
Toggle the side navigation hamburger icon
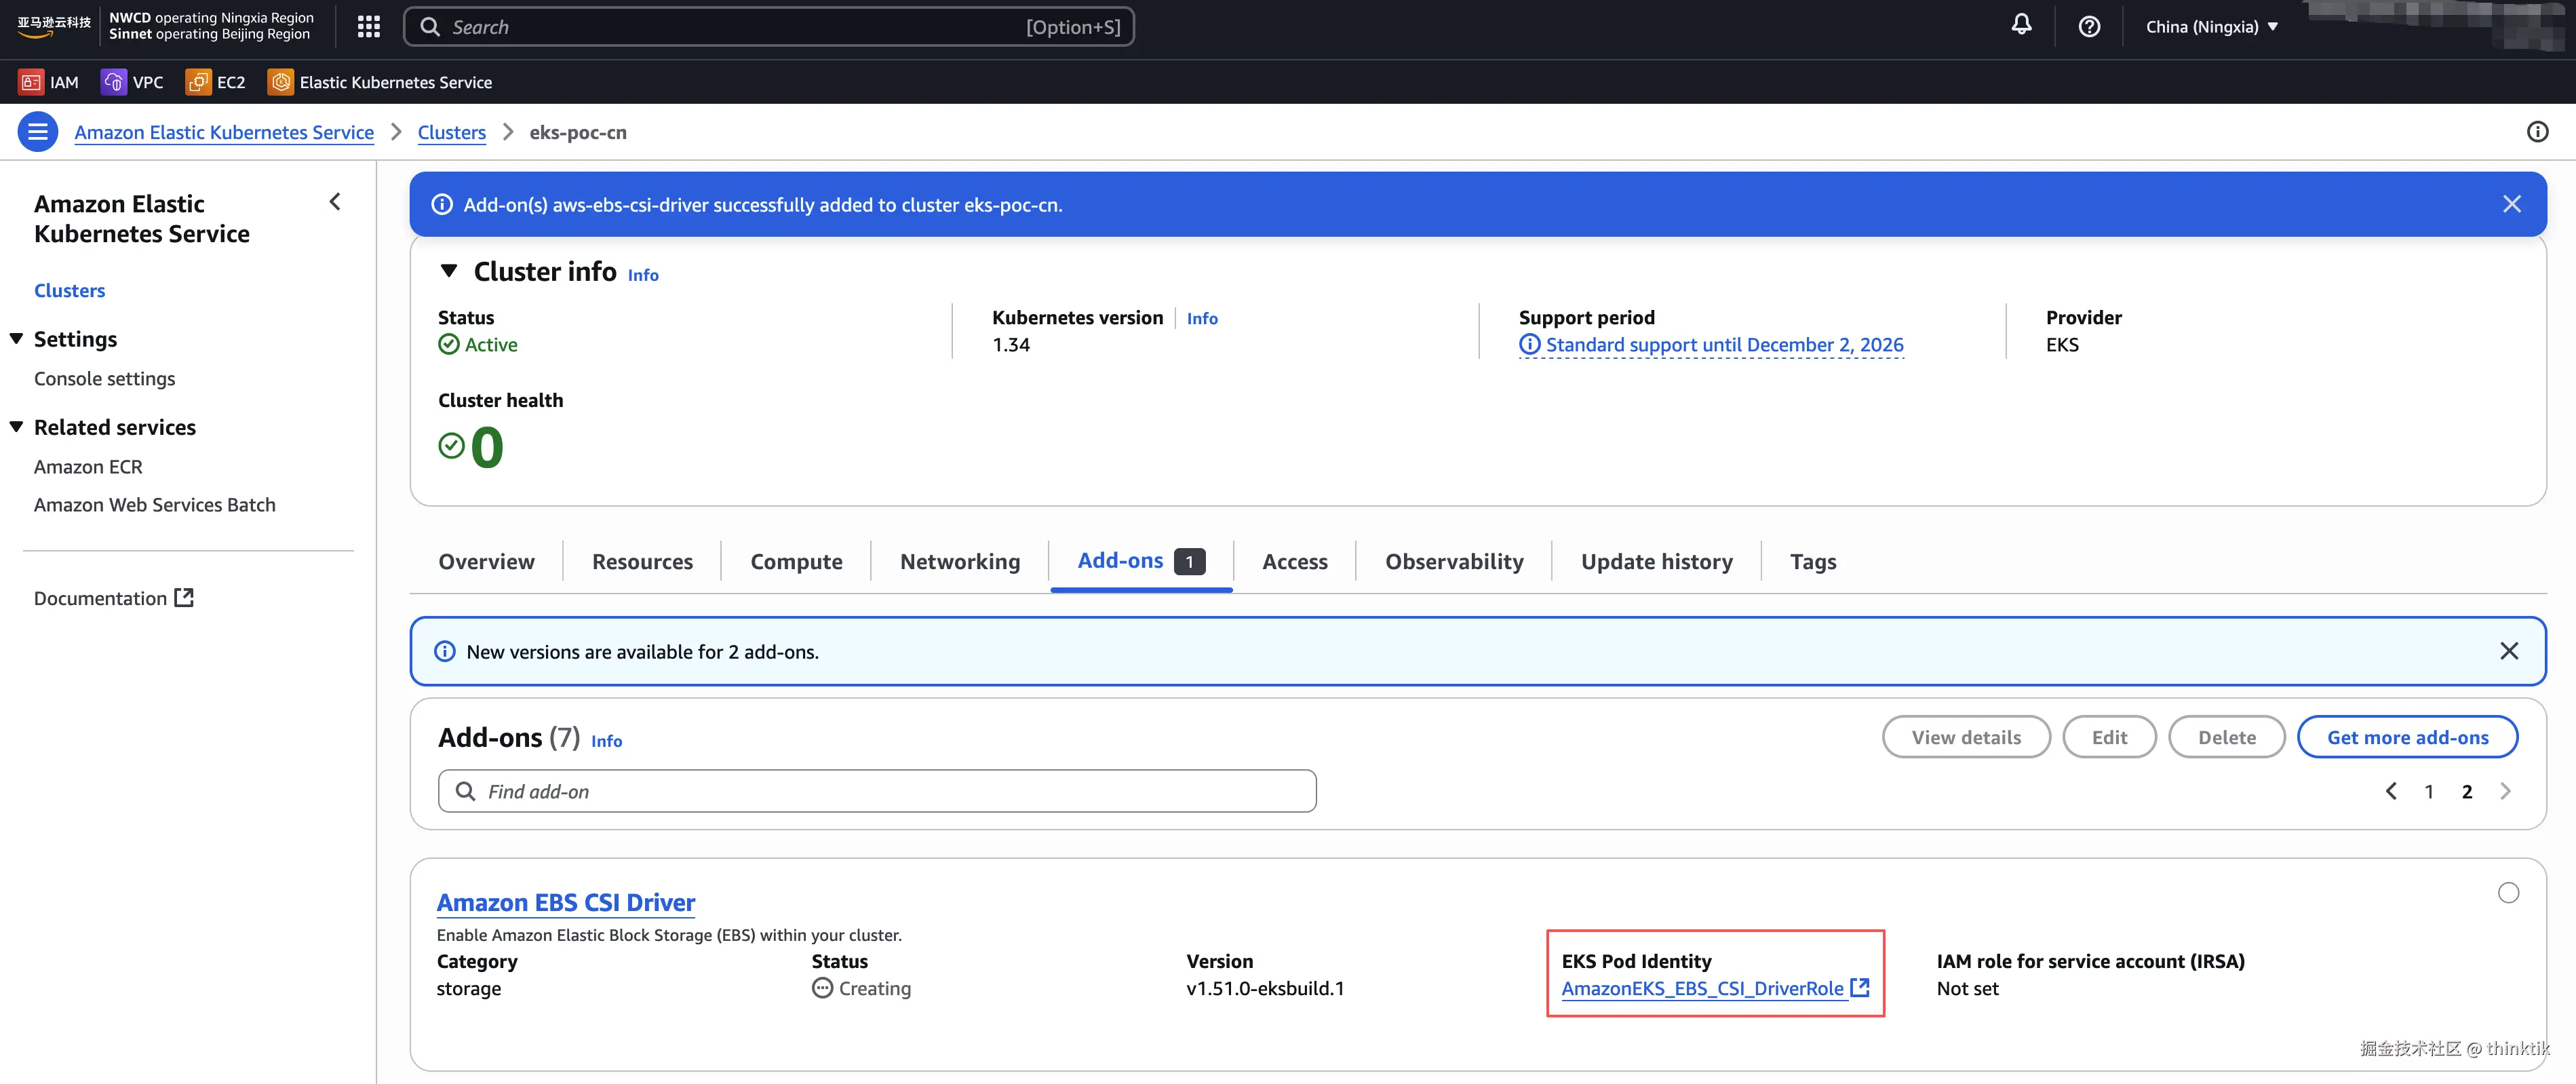pos(38,132)
